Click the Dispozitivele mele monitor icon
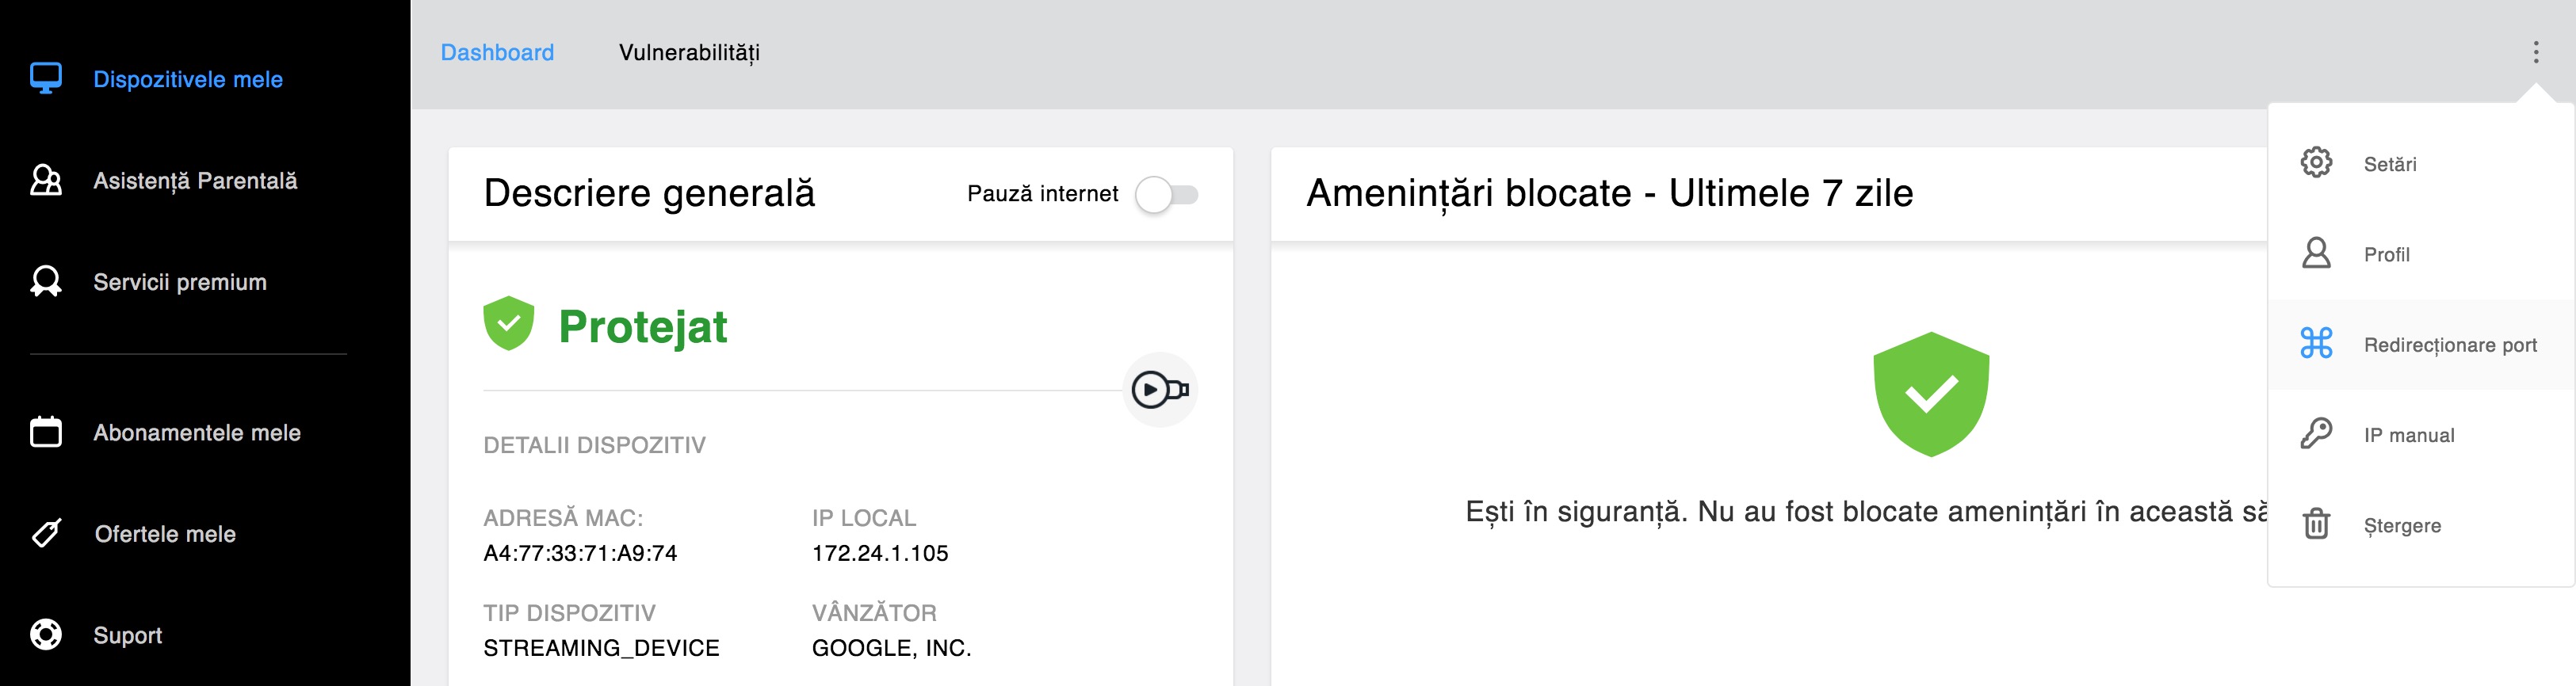2576x686 pixels. coord(46,78)
